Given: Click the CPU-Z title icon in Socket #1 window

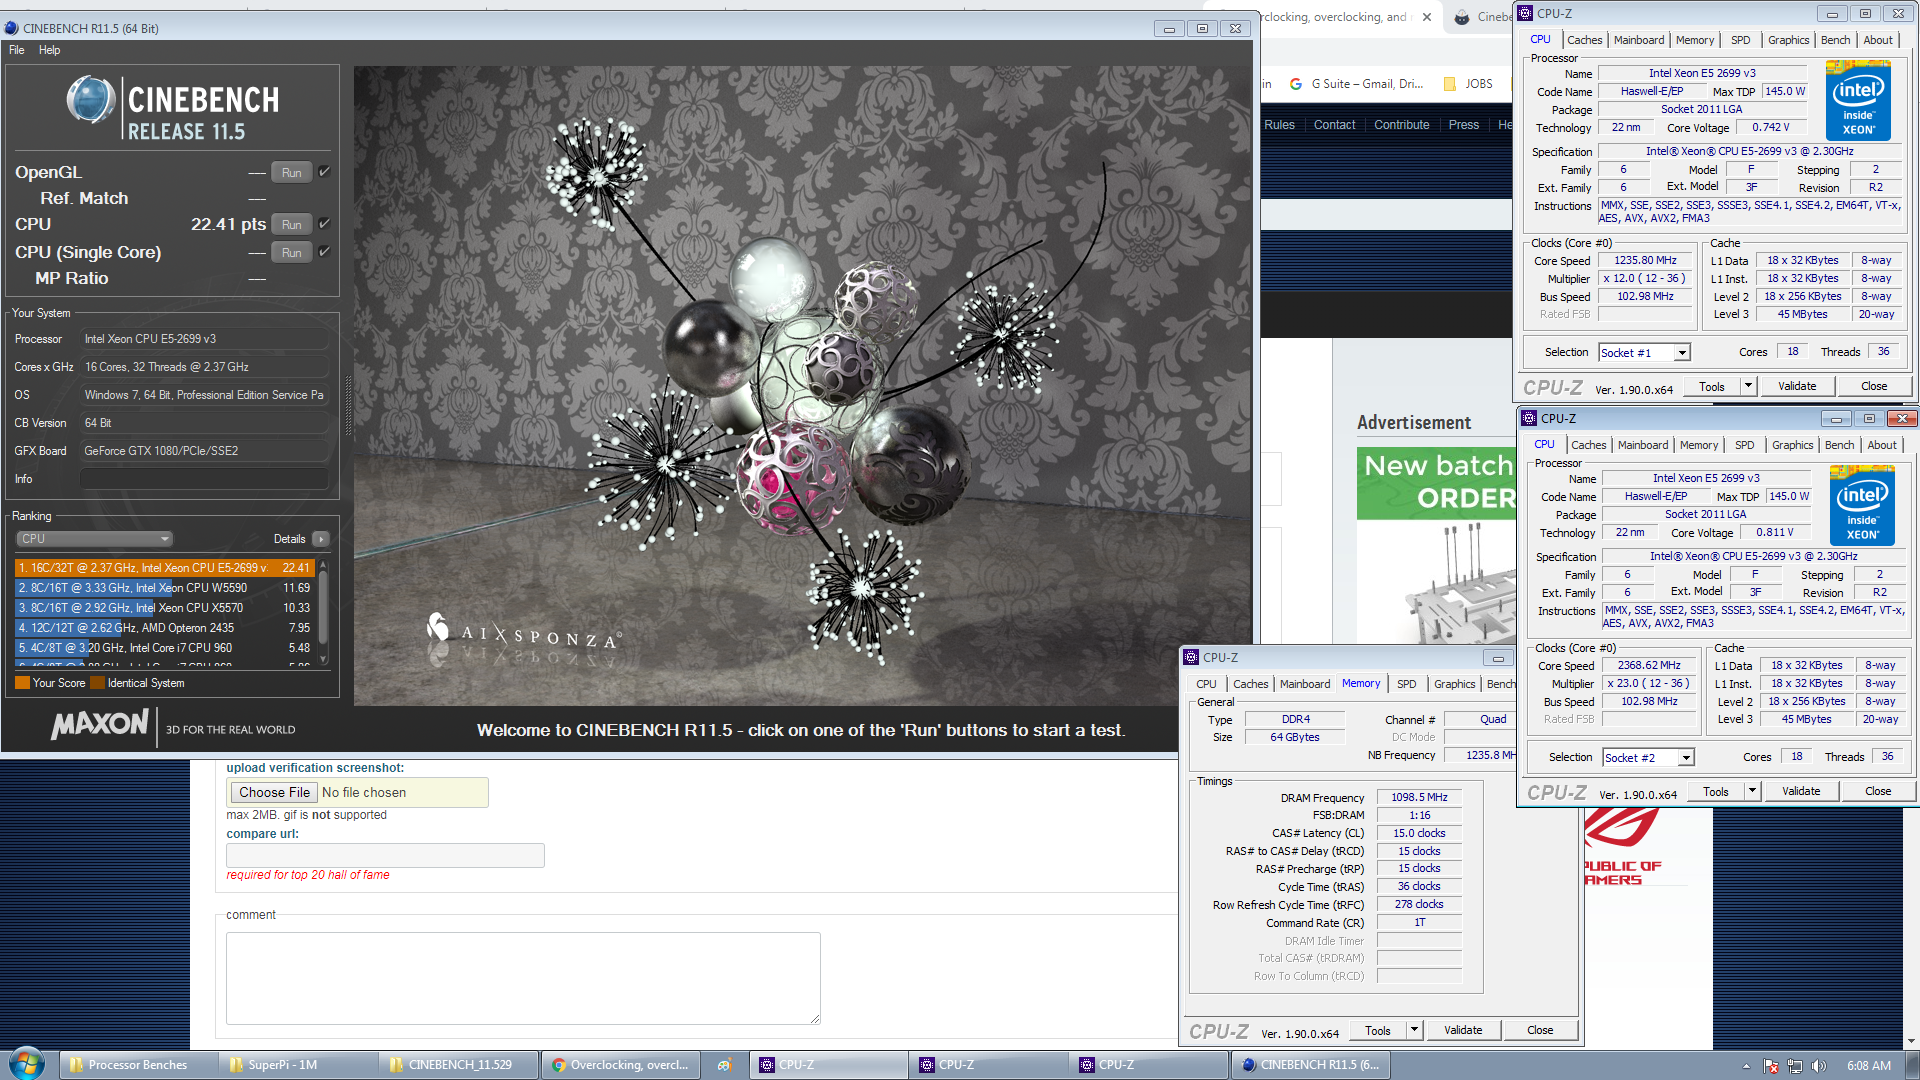Looking at the screenshot, I should (1525, 13).
